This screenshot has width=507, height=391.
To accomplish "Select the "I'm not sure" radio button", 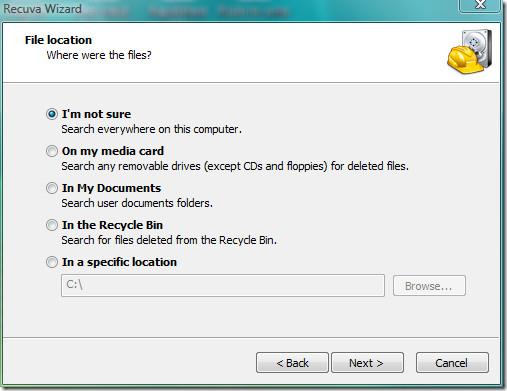I will click(52, 114).
